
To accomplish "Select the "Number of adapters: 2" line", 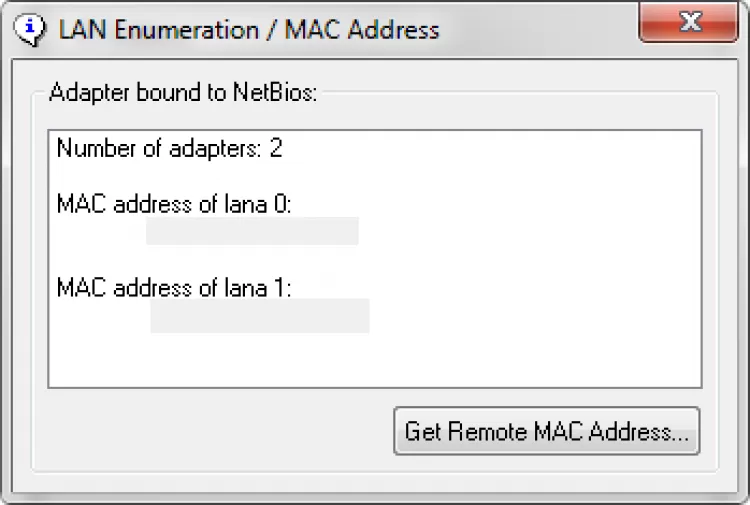I will (169, 149).
